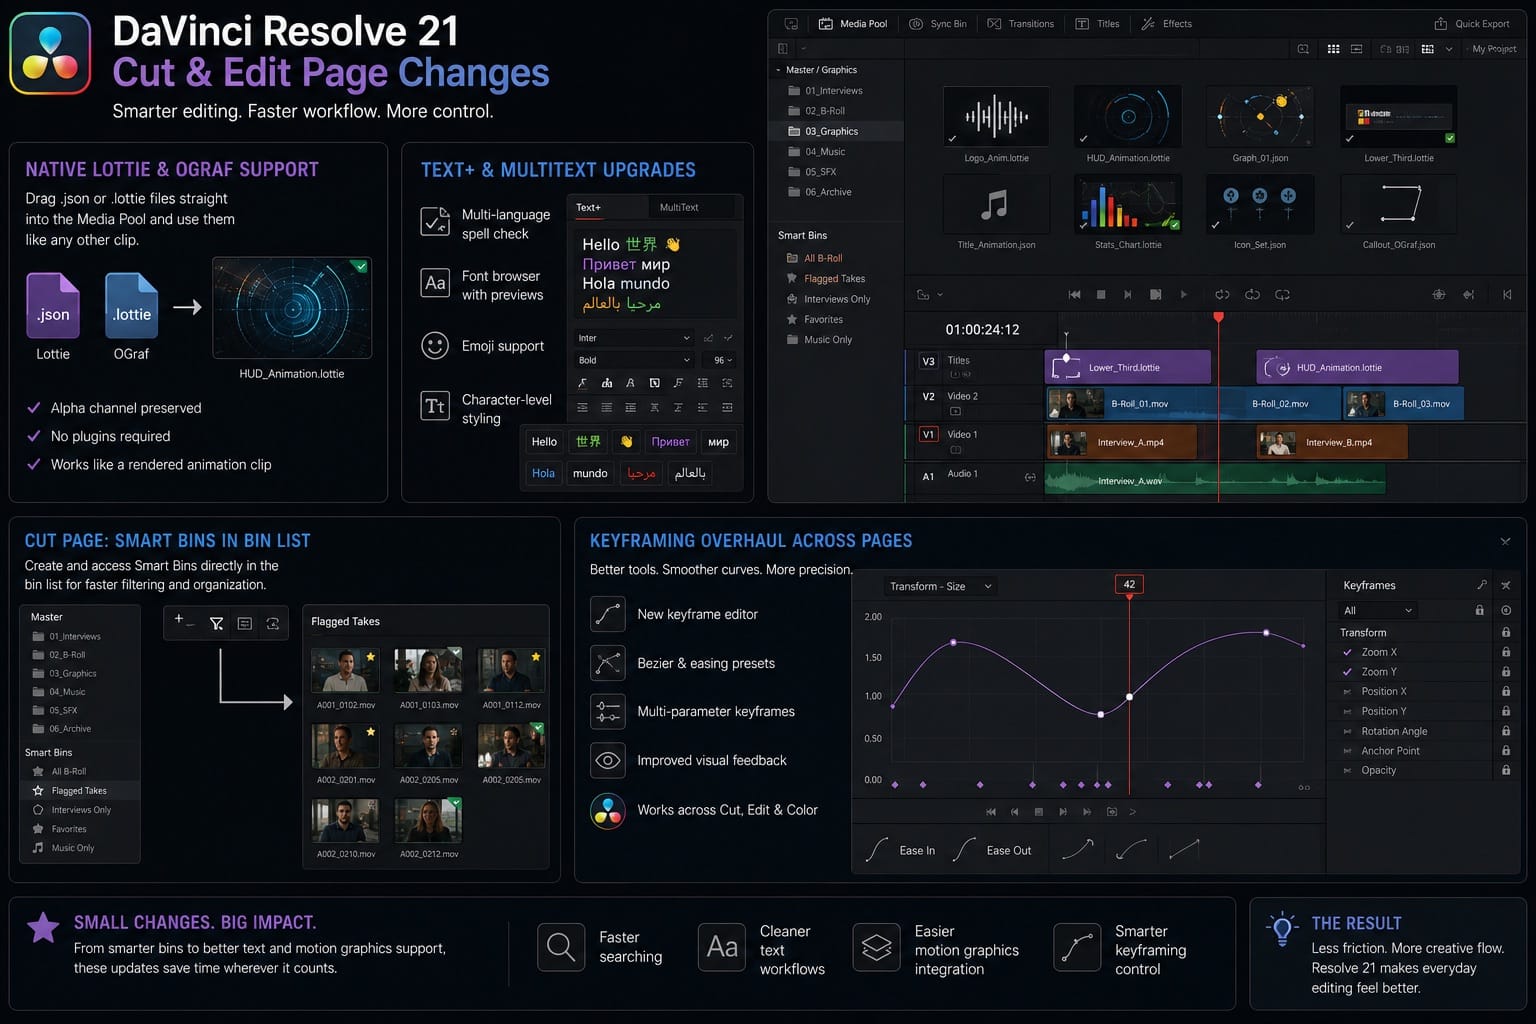Click the play button in timeline transport
This screenshot has width=1536, height=1024.
[1184, 295]
